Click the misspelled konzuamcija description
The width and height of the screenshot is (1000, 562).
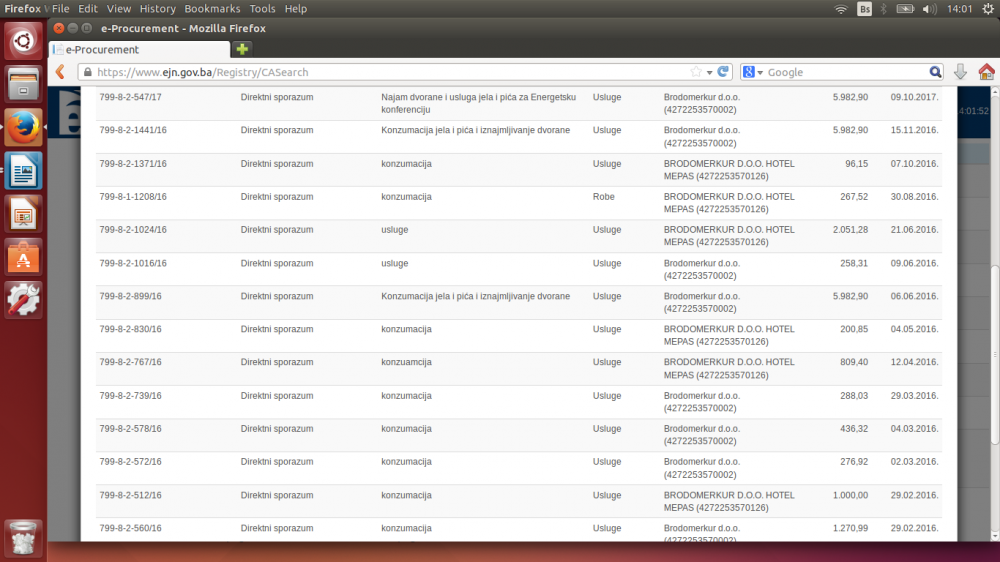point(406,362)
